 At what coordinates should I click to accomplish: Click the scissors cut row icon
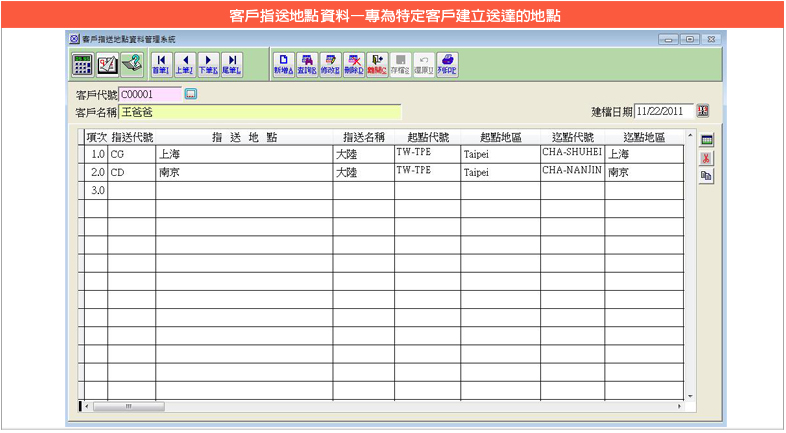pos(706,158)
